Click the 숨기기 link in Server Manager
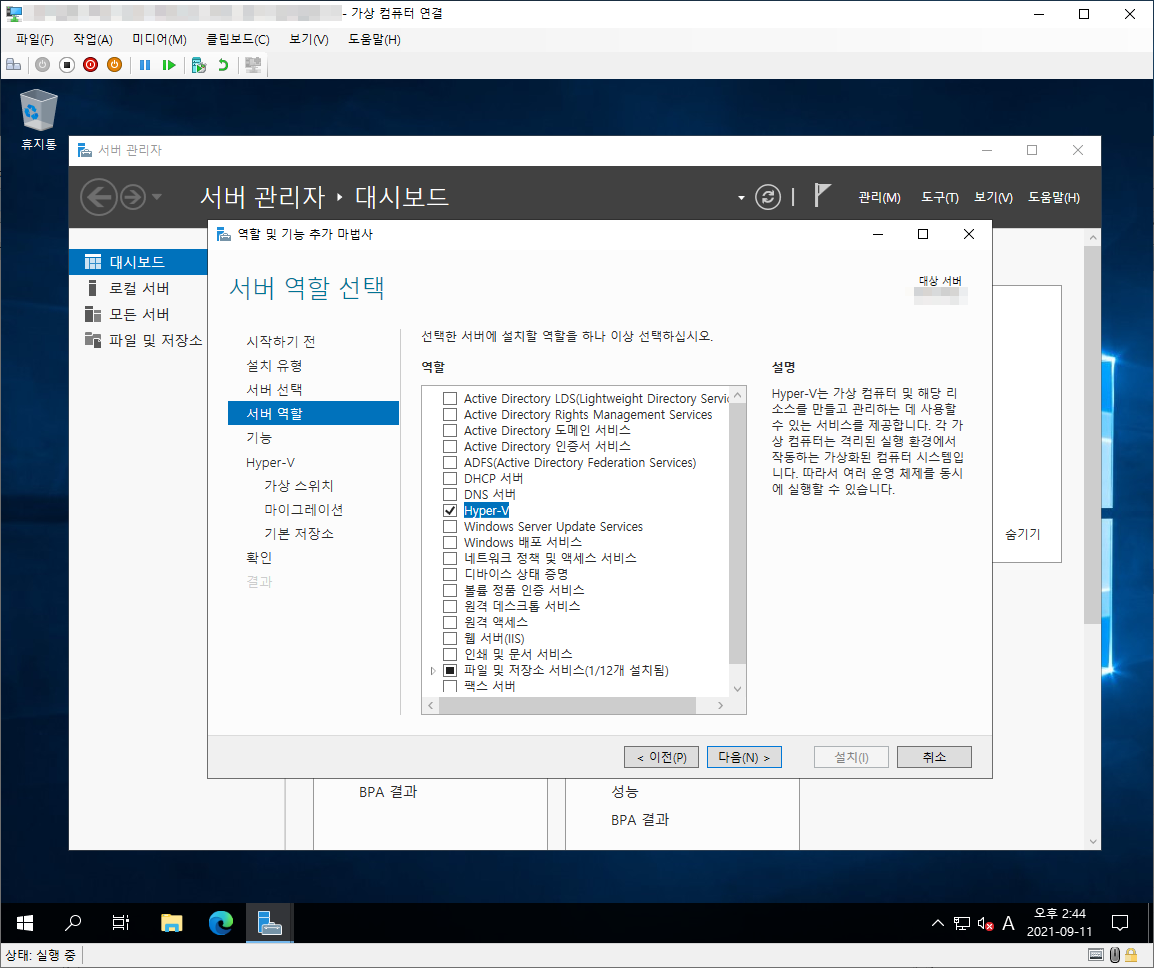 [x=1023, y=534]
